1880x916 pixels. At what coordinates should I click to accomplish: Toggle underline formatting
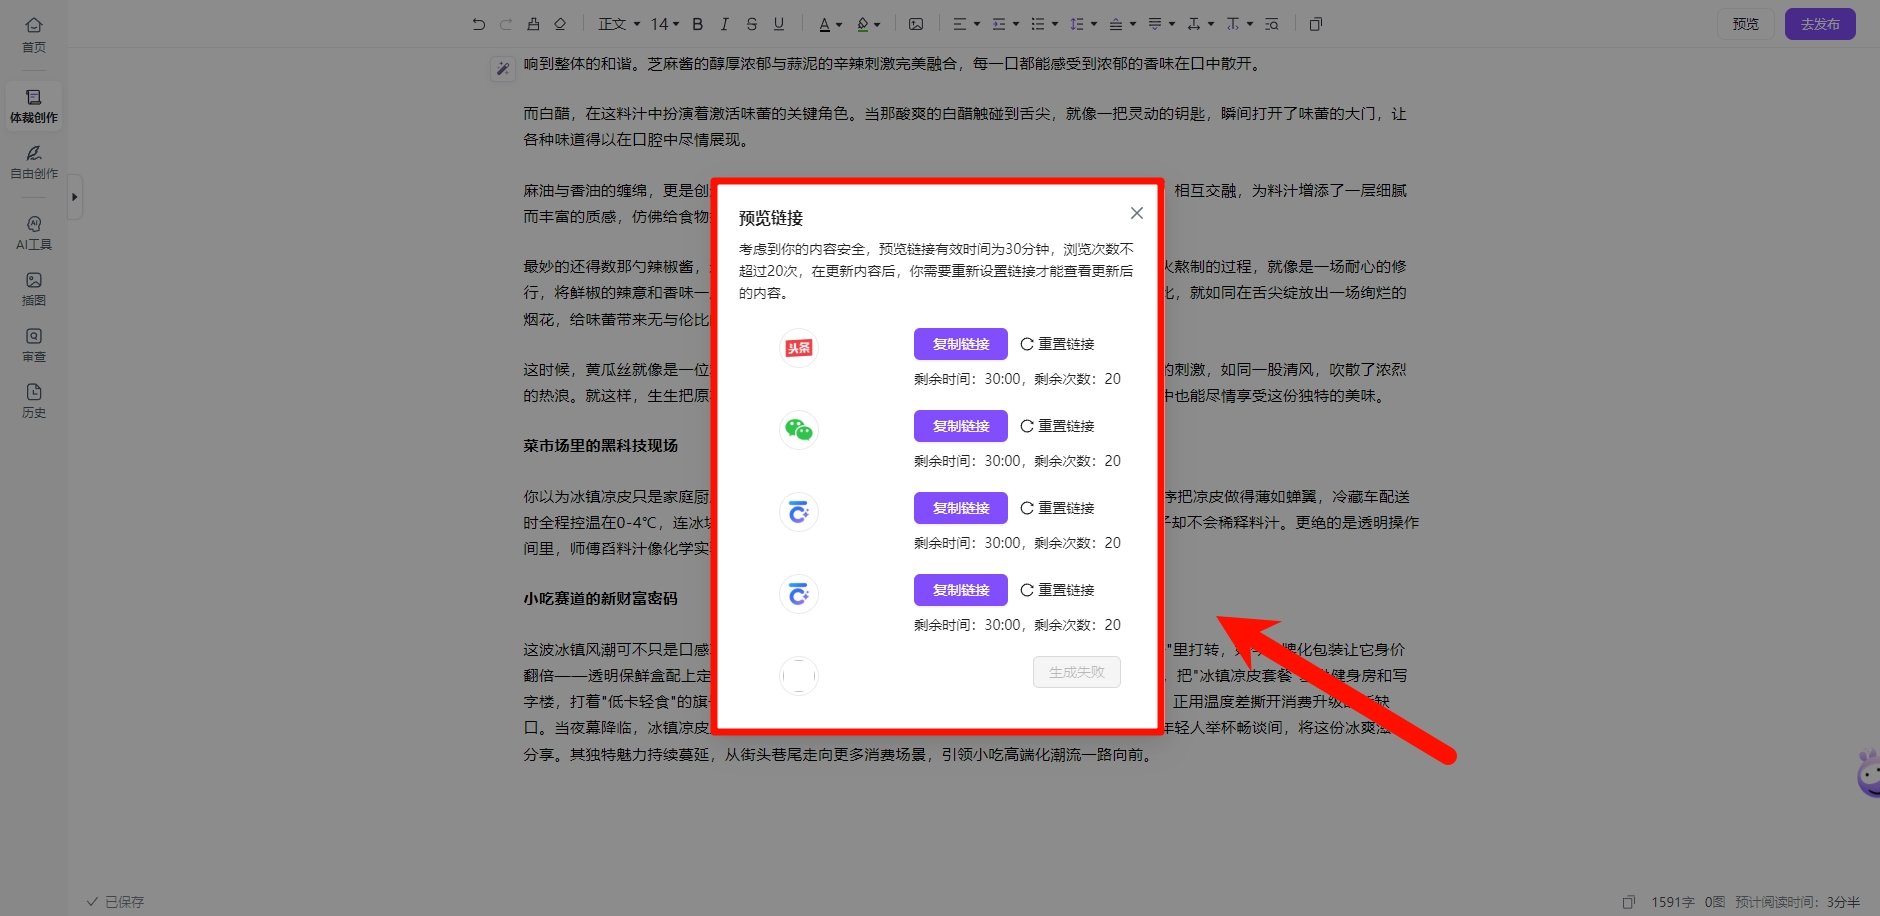pyautogui.click(x=779, y=24)
